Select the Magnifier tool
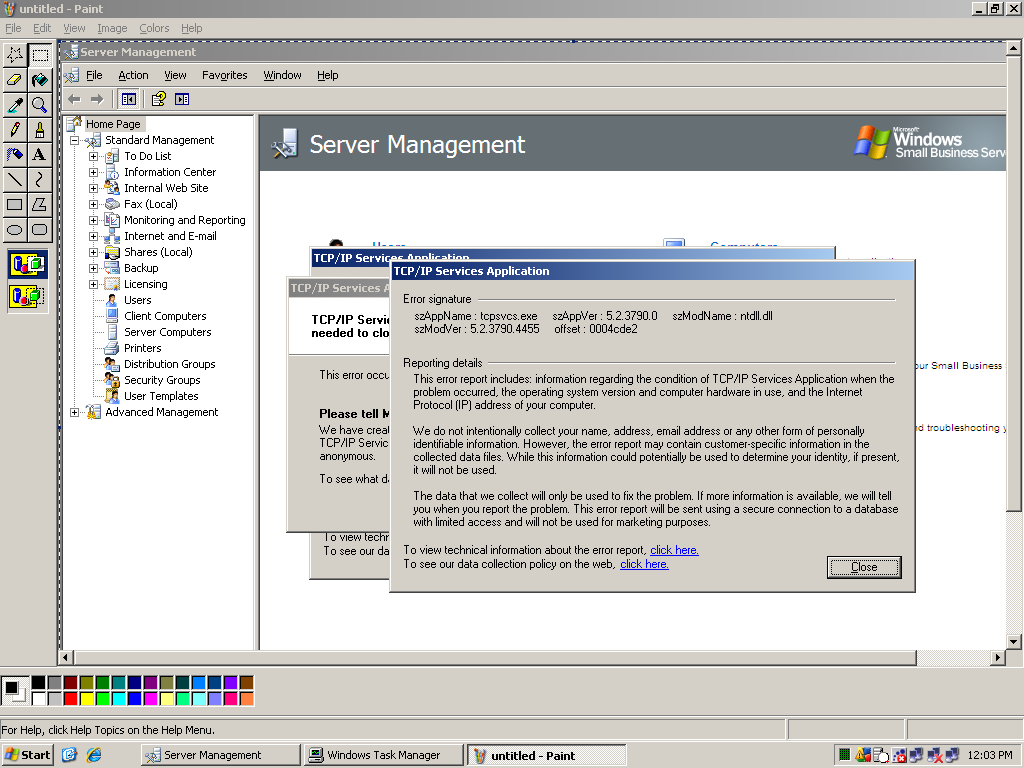The width and height of the screenshot is (1024, 768). pos(40,104)
